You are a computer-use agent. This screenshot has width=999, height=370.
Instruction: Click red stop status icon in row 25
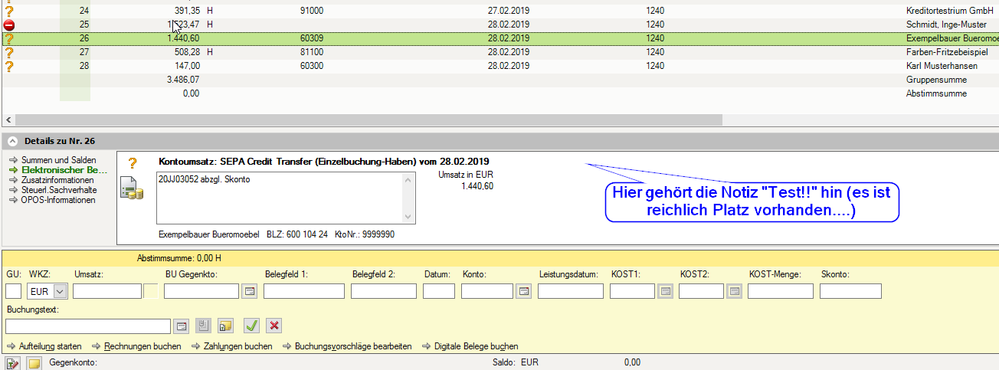click(9, 25)
